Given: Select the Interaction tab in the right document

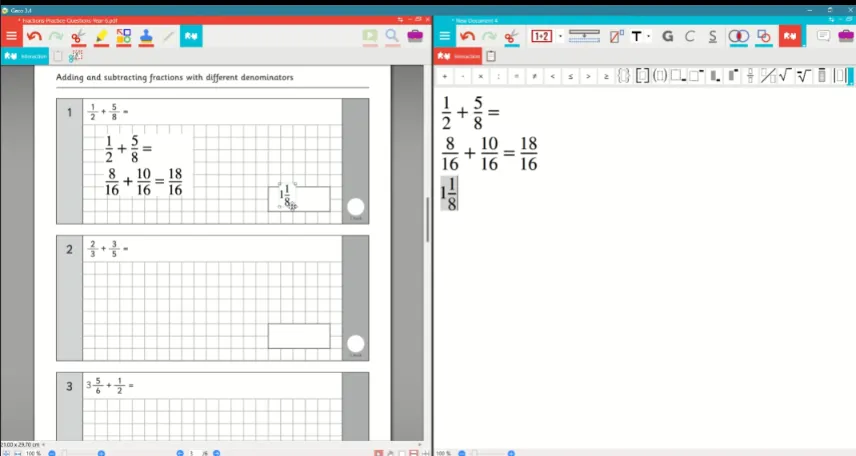Looking at the screenshot, I should point(459,56).
